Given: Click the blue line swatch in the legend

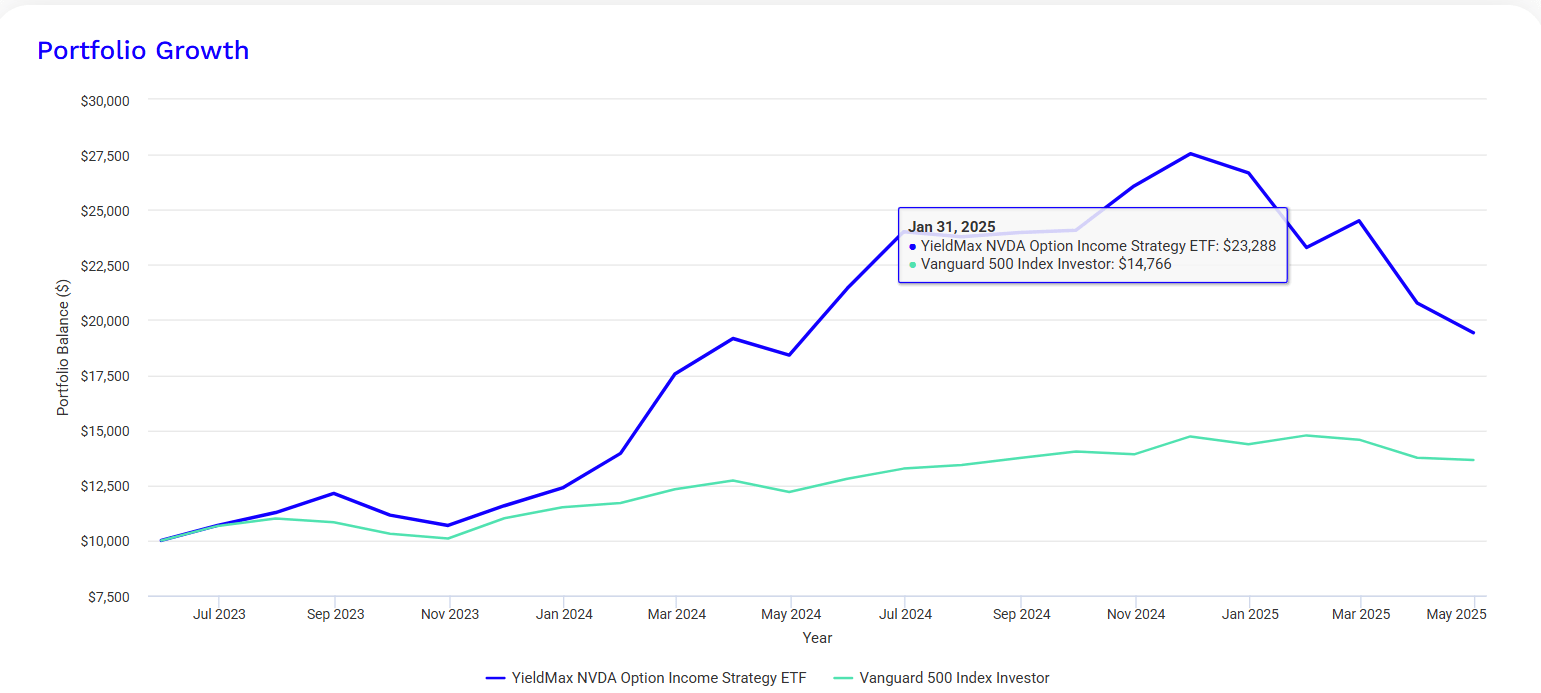Looking at the screenshot, I should pos(495,678).
